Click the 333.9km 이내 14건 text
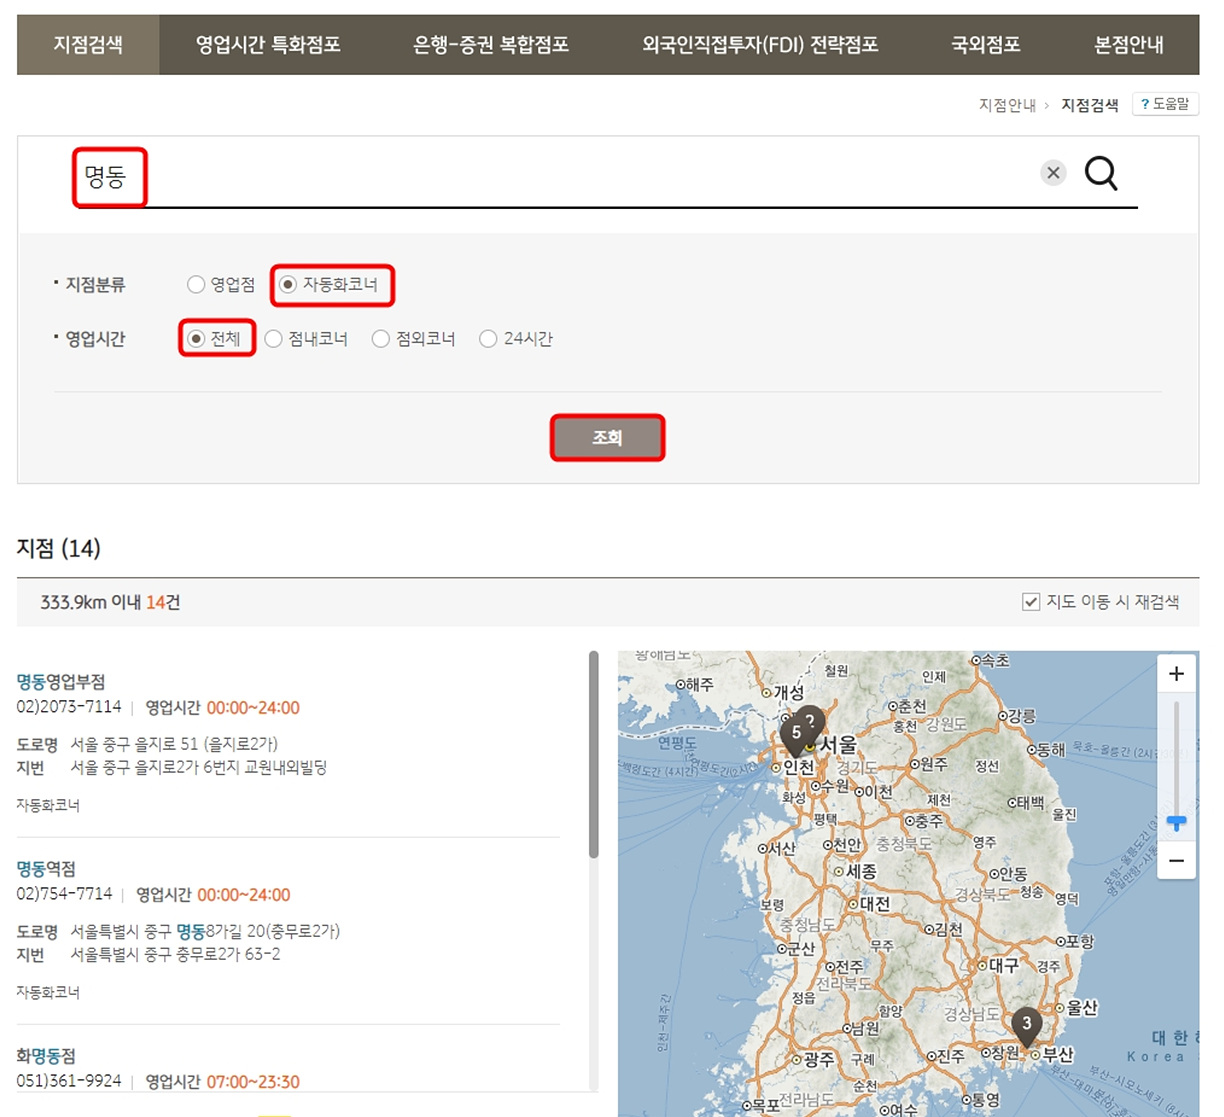 click(110, 602)
